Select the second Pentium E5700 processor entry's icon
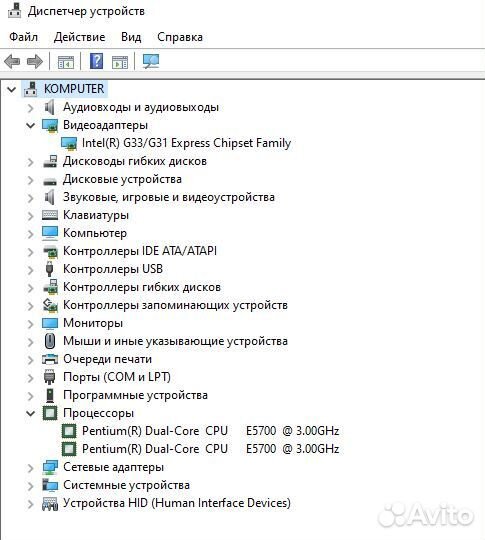 point(69,449)
